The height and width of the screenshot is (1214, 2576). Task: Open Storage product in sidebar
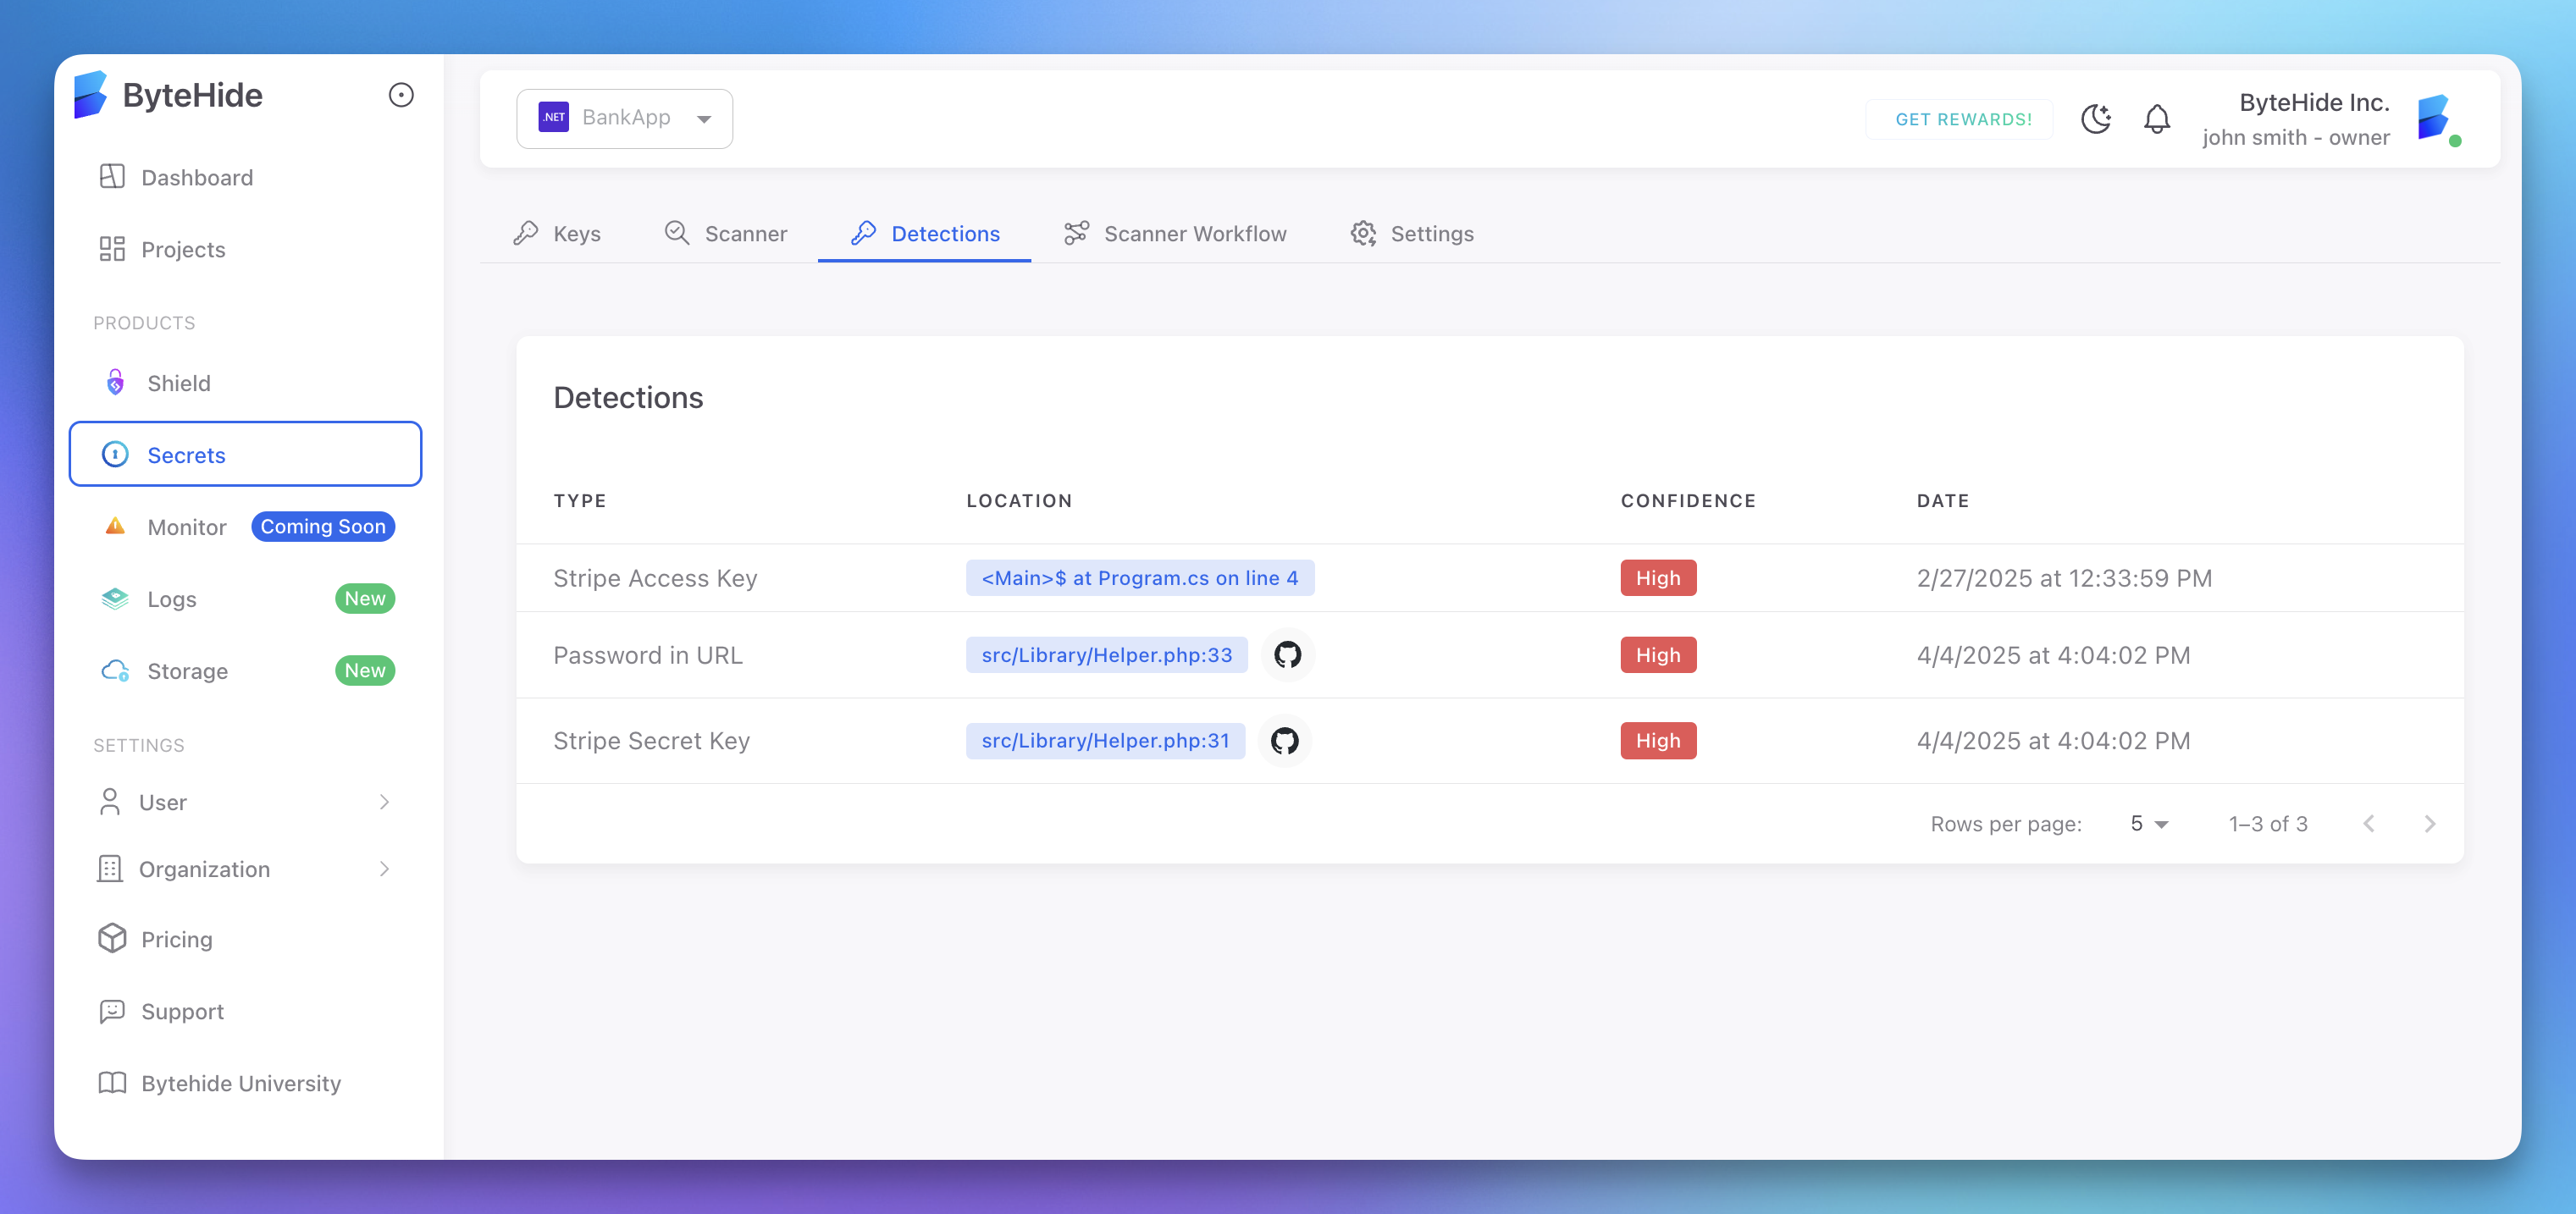(x=187, y=671)
